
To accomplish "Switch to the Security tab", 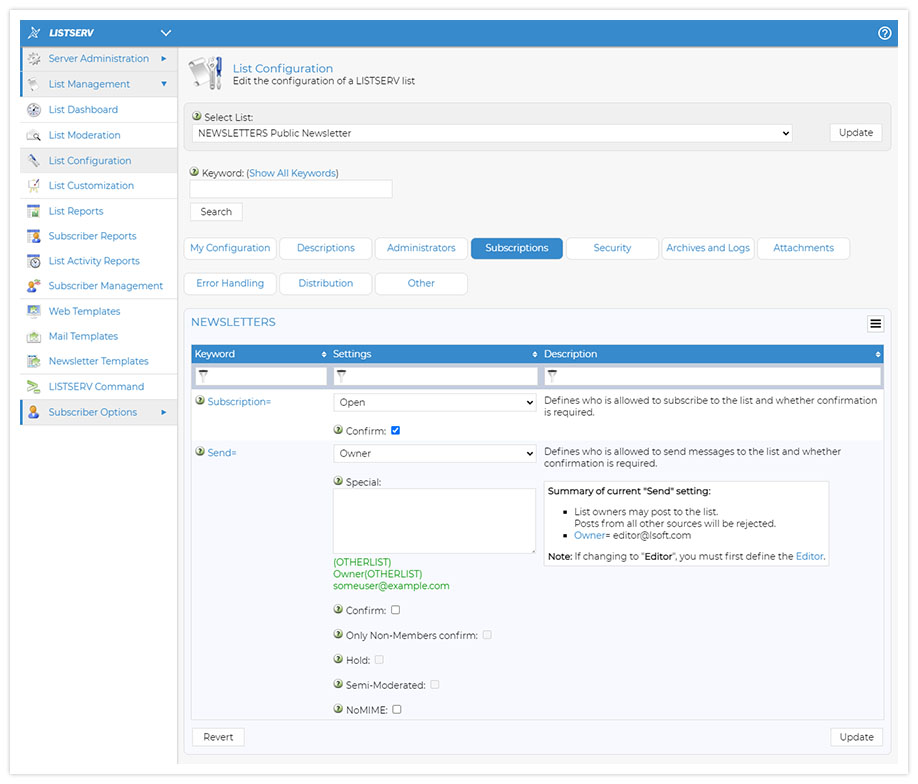I will 612,248.
